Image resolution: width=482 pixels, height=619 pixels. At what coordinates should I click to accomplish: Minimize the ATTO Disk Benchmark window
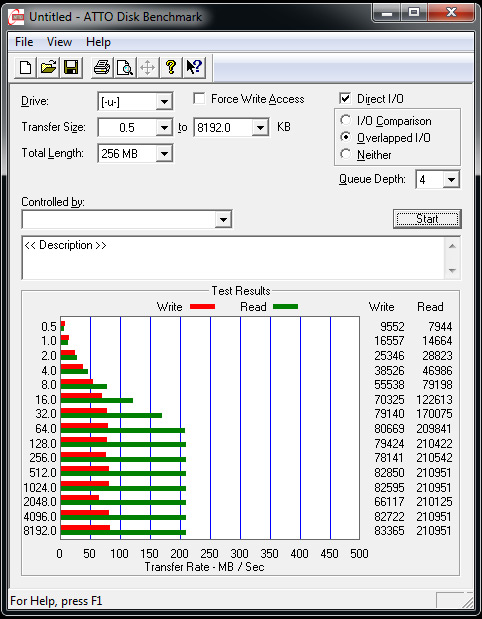(387, 13)
